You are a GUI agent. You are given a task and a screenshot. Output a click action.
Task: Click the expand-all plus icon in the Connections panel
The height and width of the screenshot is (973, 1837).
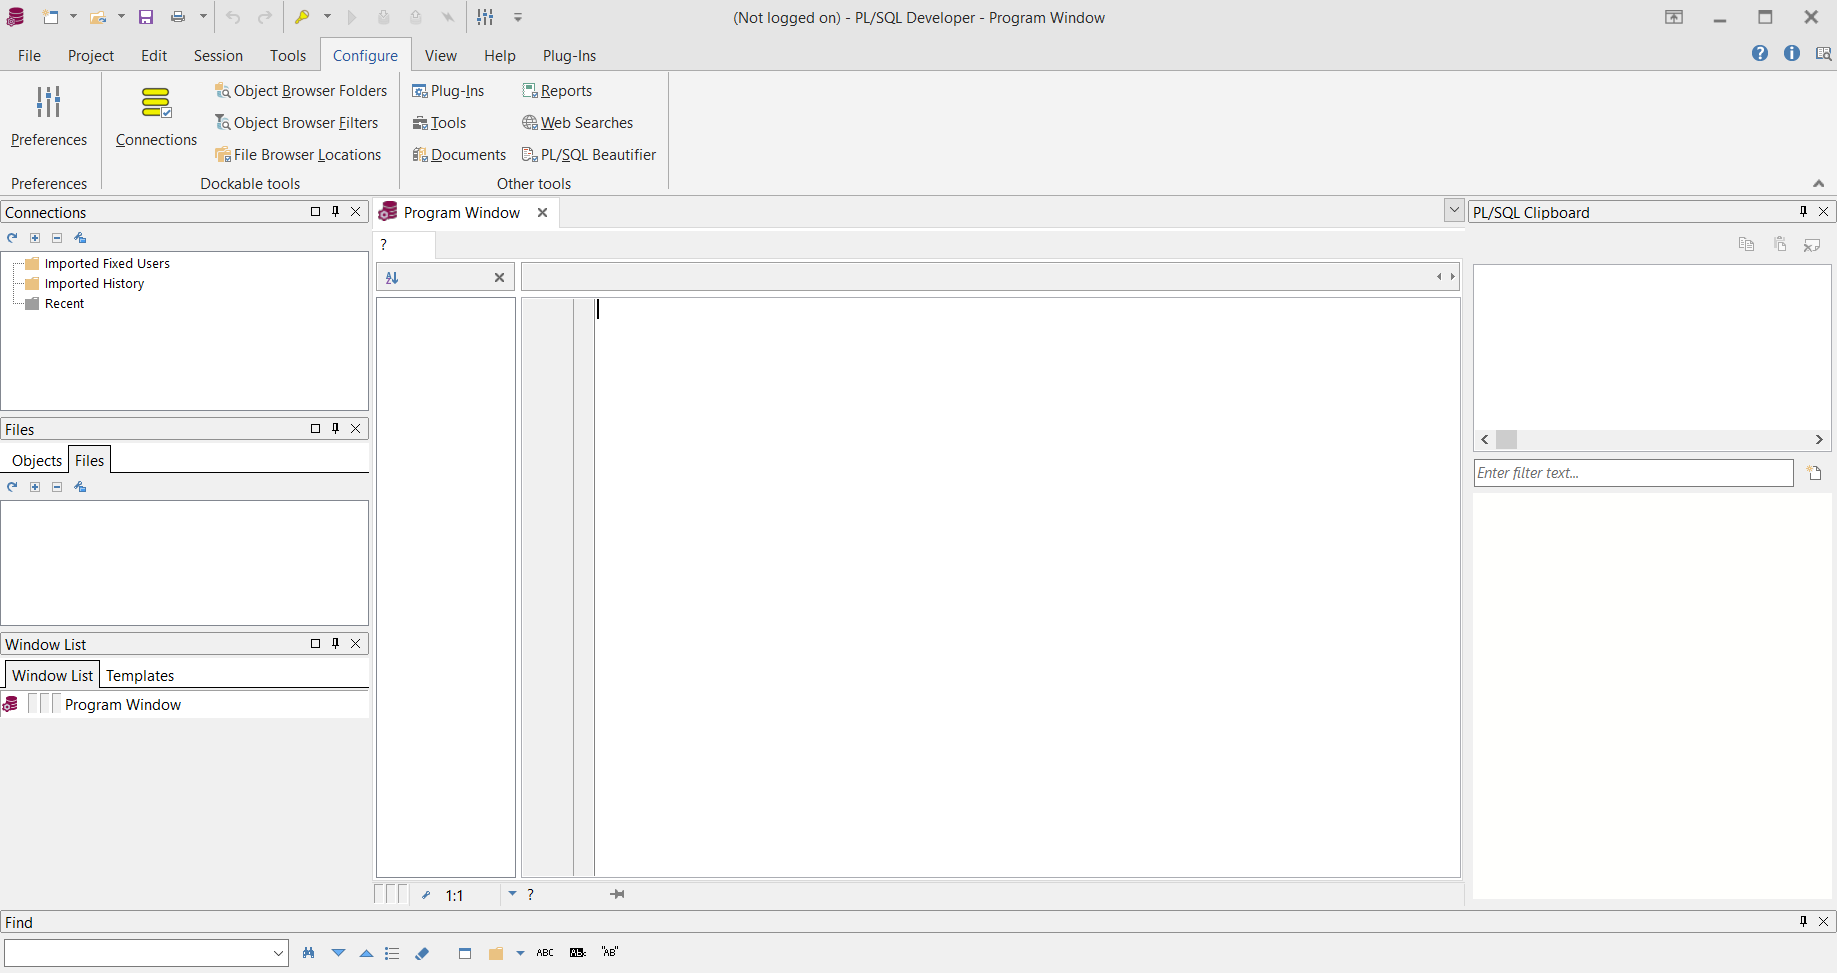tap(35, 238)
